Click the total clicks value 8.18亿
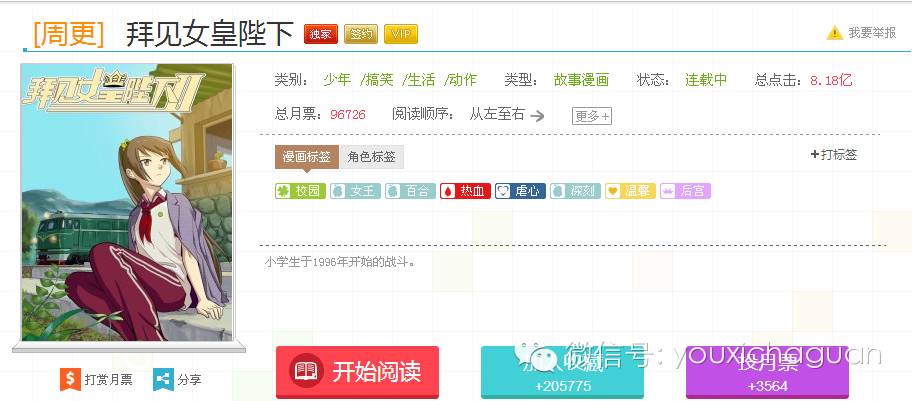 tap(831, 80)
